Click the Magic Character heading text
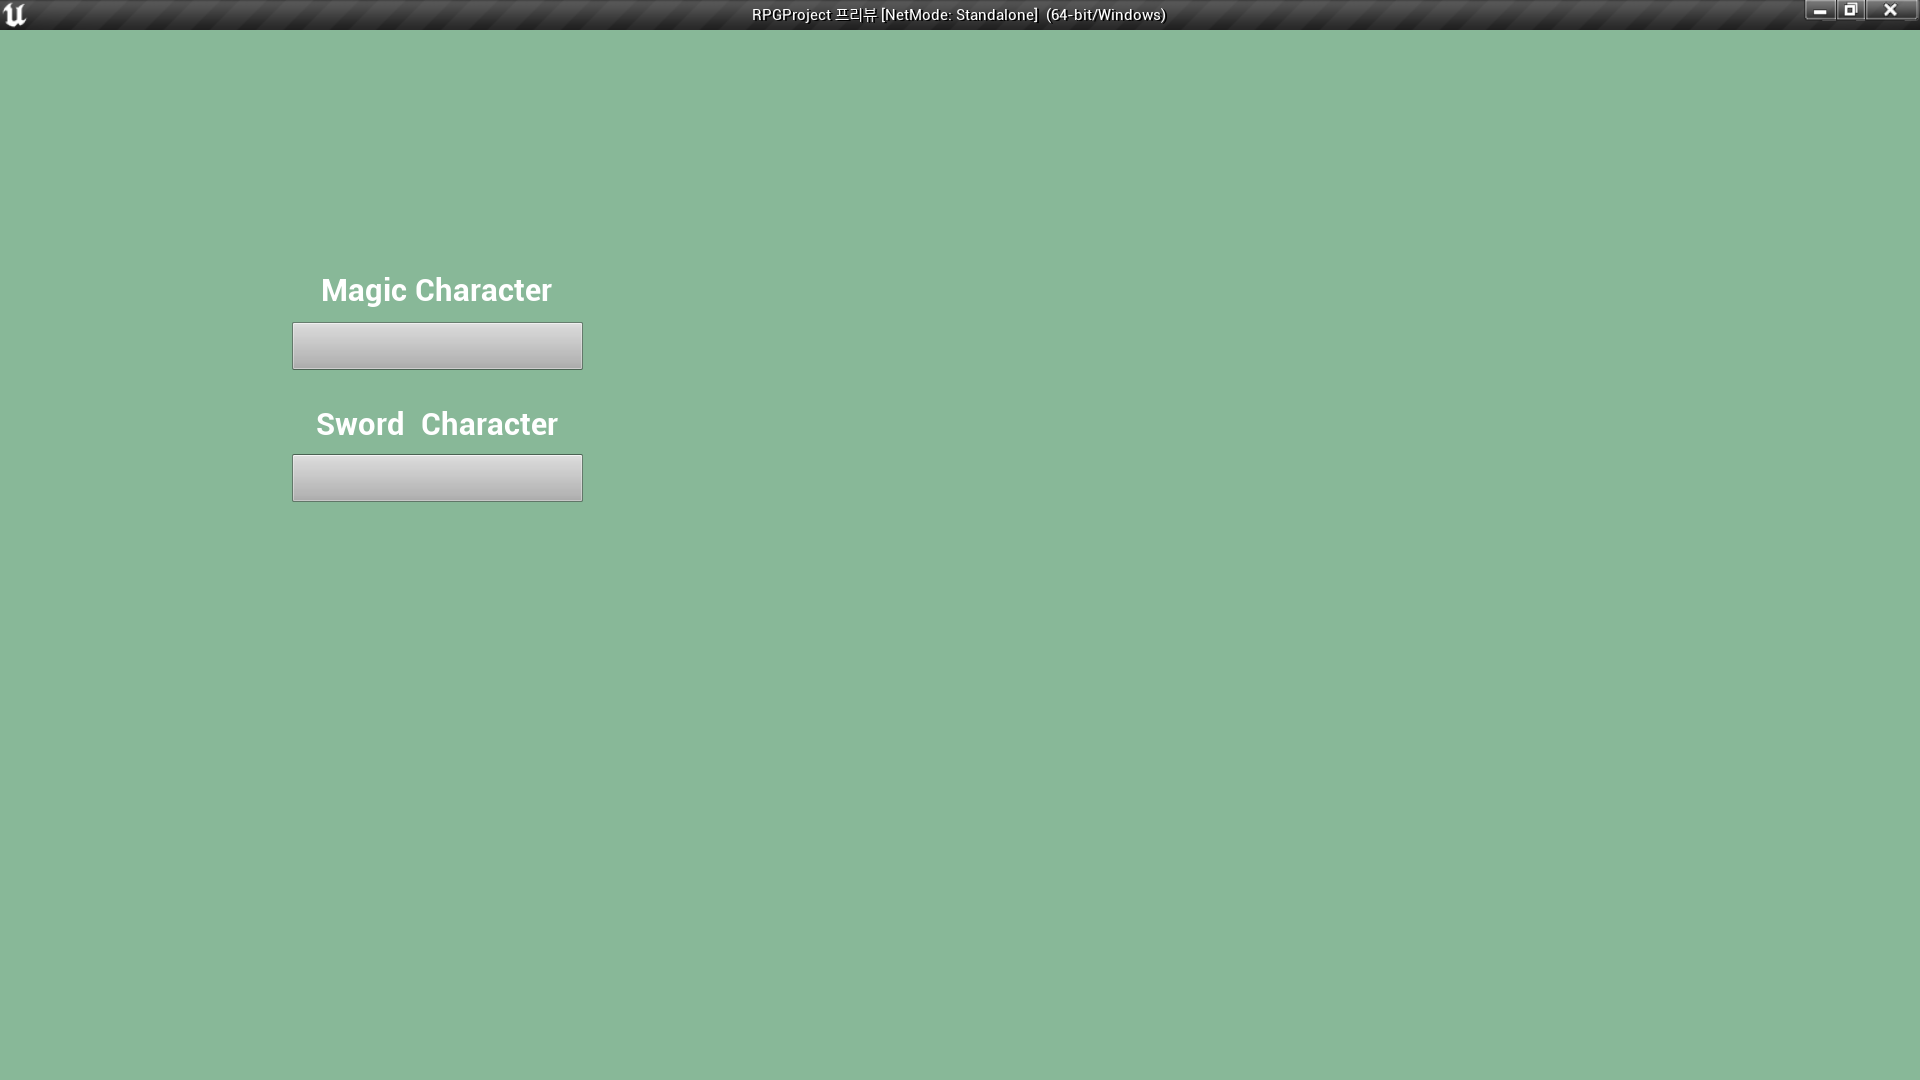This screenshot has width=1920, height=1080. tap(436, 290)
